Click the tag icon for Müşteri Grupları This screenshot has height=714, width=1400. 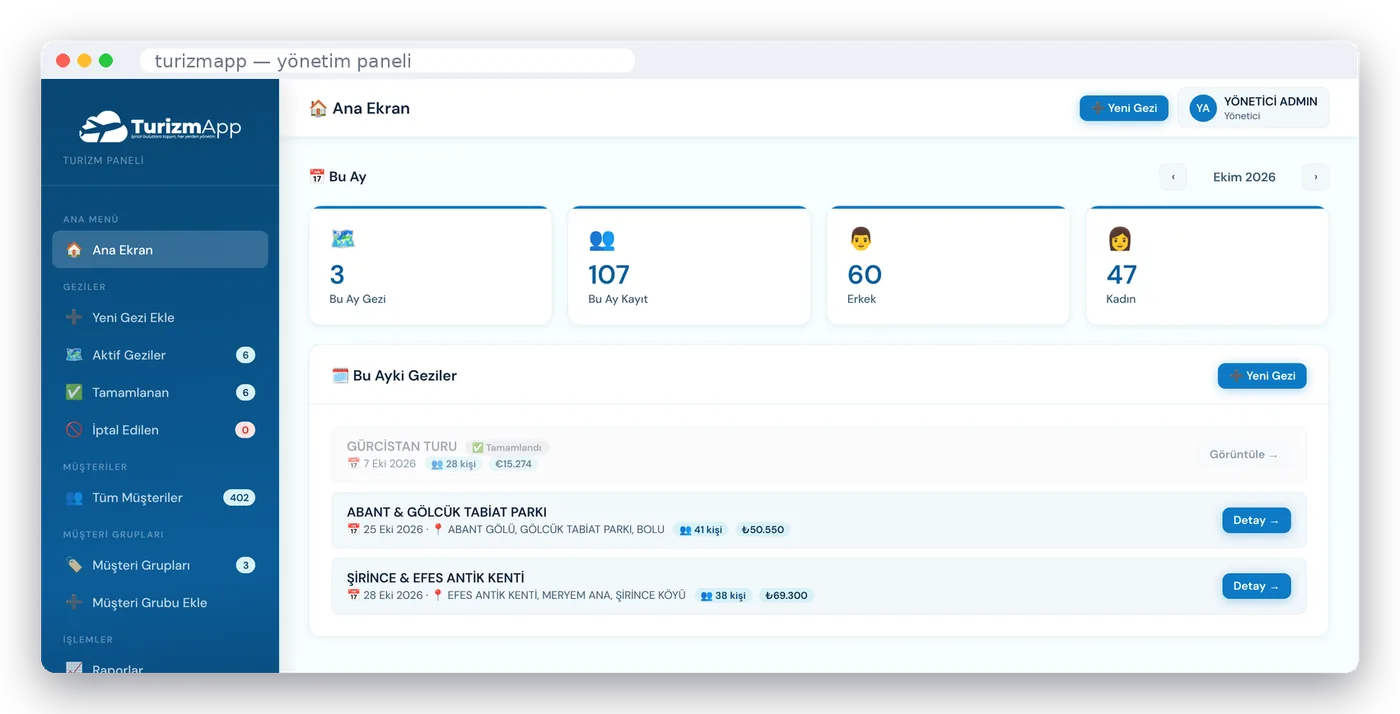(x=74, y=565)
